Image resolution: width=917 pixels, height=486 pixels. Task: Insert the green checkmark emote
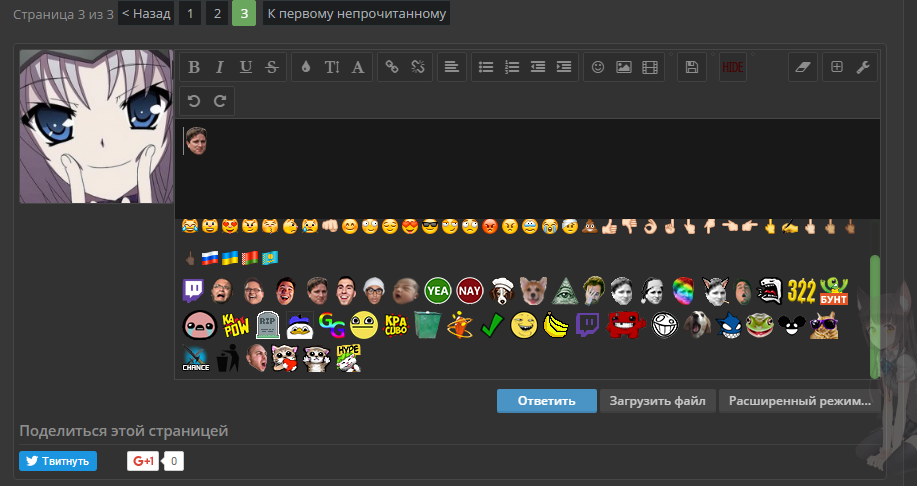click(492, 325)
